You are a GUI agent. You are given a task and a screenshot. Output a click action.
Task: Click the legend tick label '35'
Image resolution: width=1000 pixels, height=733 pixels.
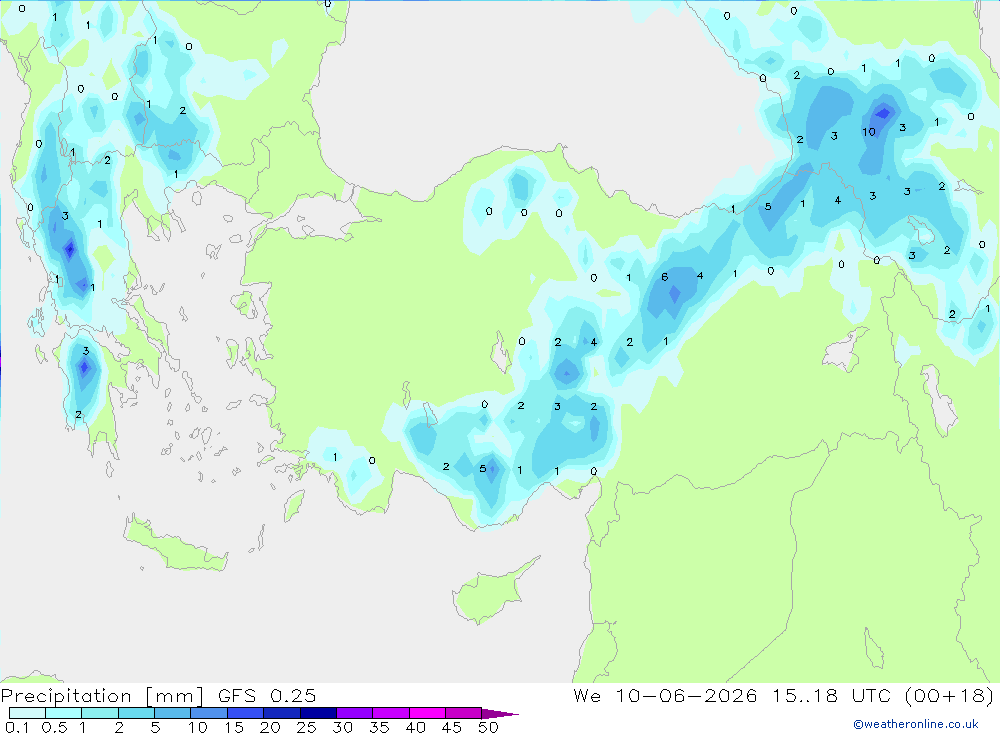click(379, 727)
